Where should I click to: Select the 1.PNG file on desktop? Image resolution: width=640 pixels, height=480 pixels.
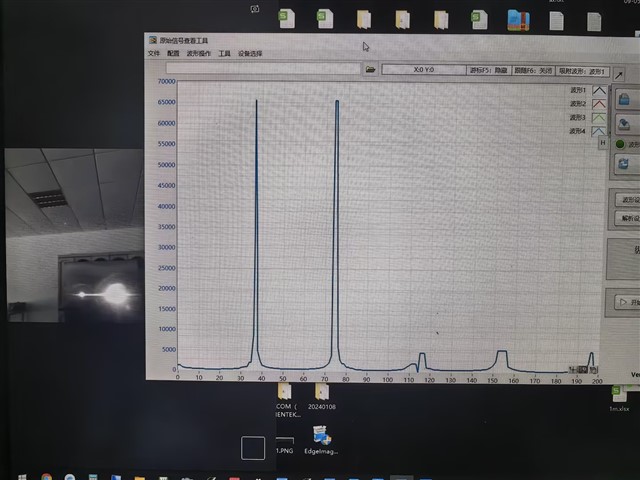tap(284, 445)
